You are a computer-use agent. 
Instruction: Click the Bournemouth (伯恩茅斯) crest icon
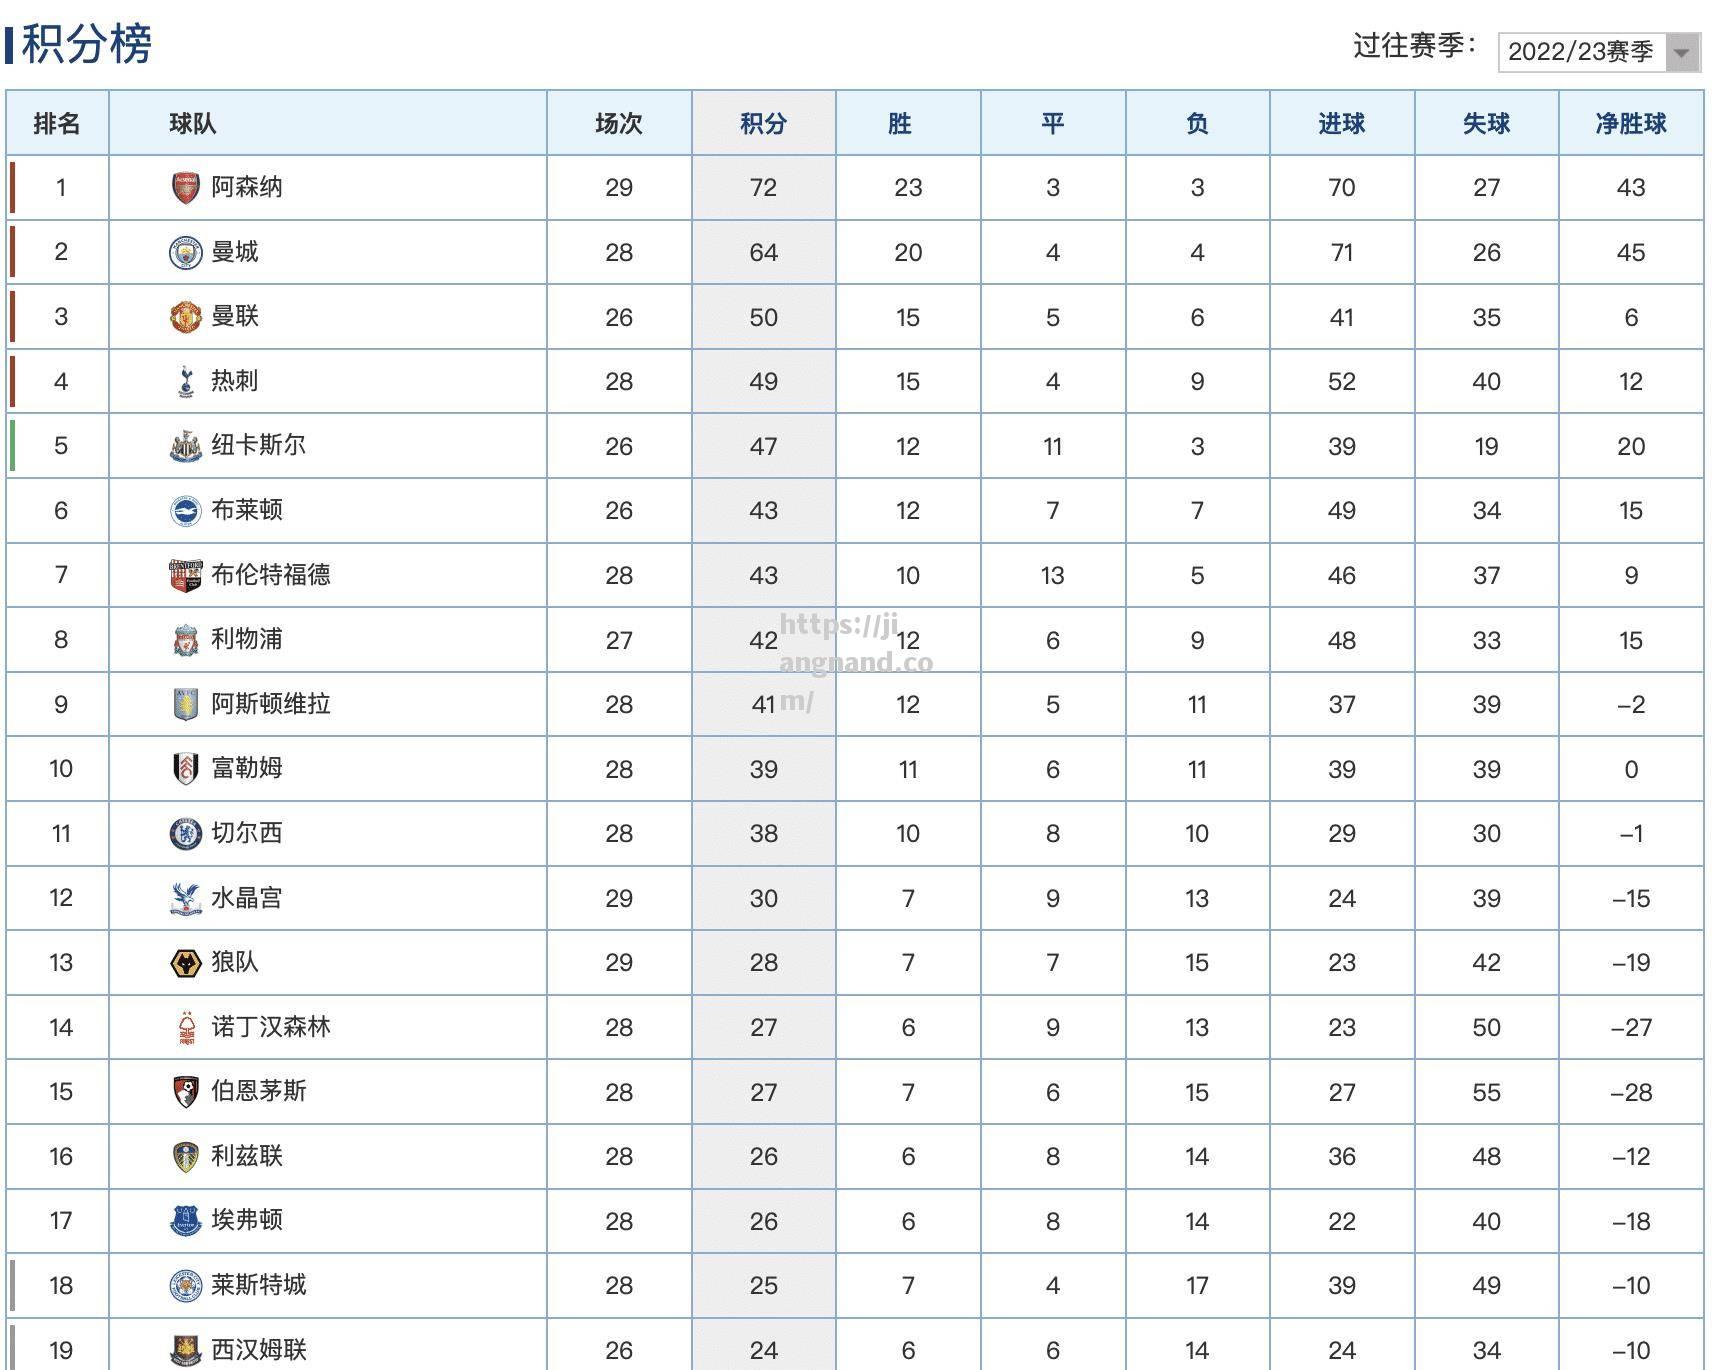point(186,1092)
